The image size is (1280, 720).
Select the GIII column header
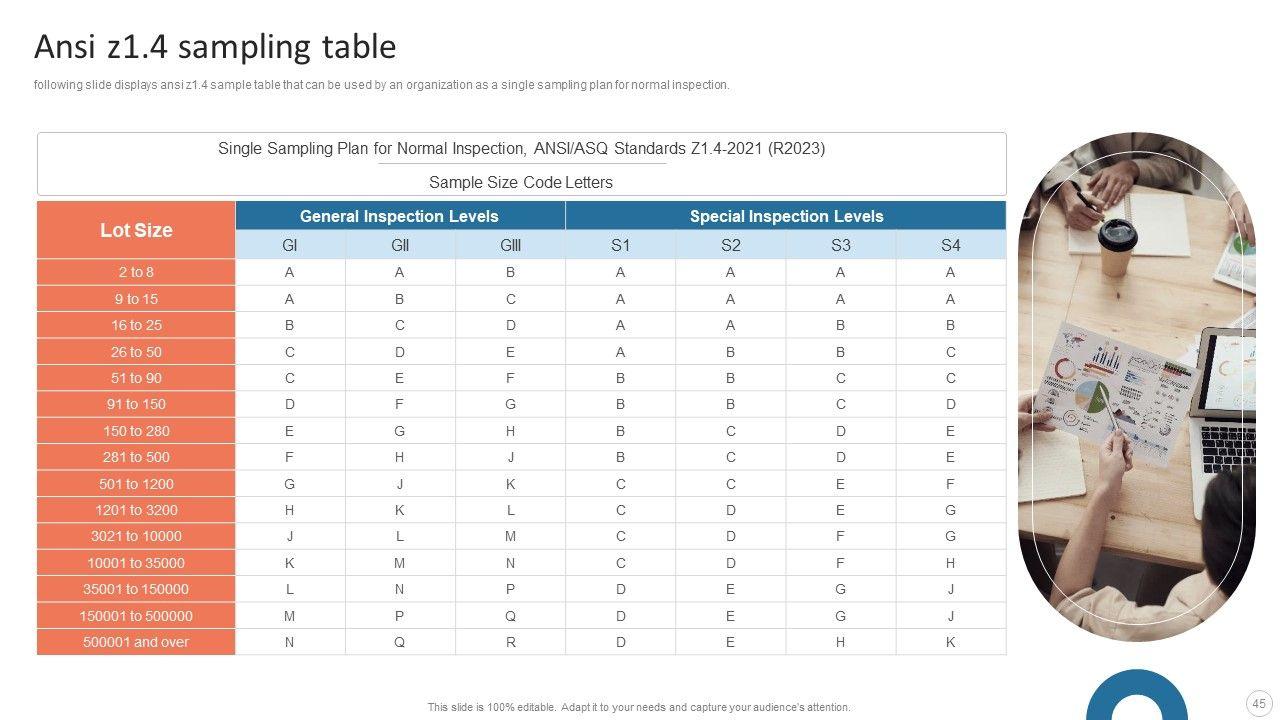tap(510, 245)
